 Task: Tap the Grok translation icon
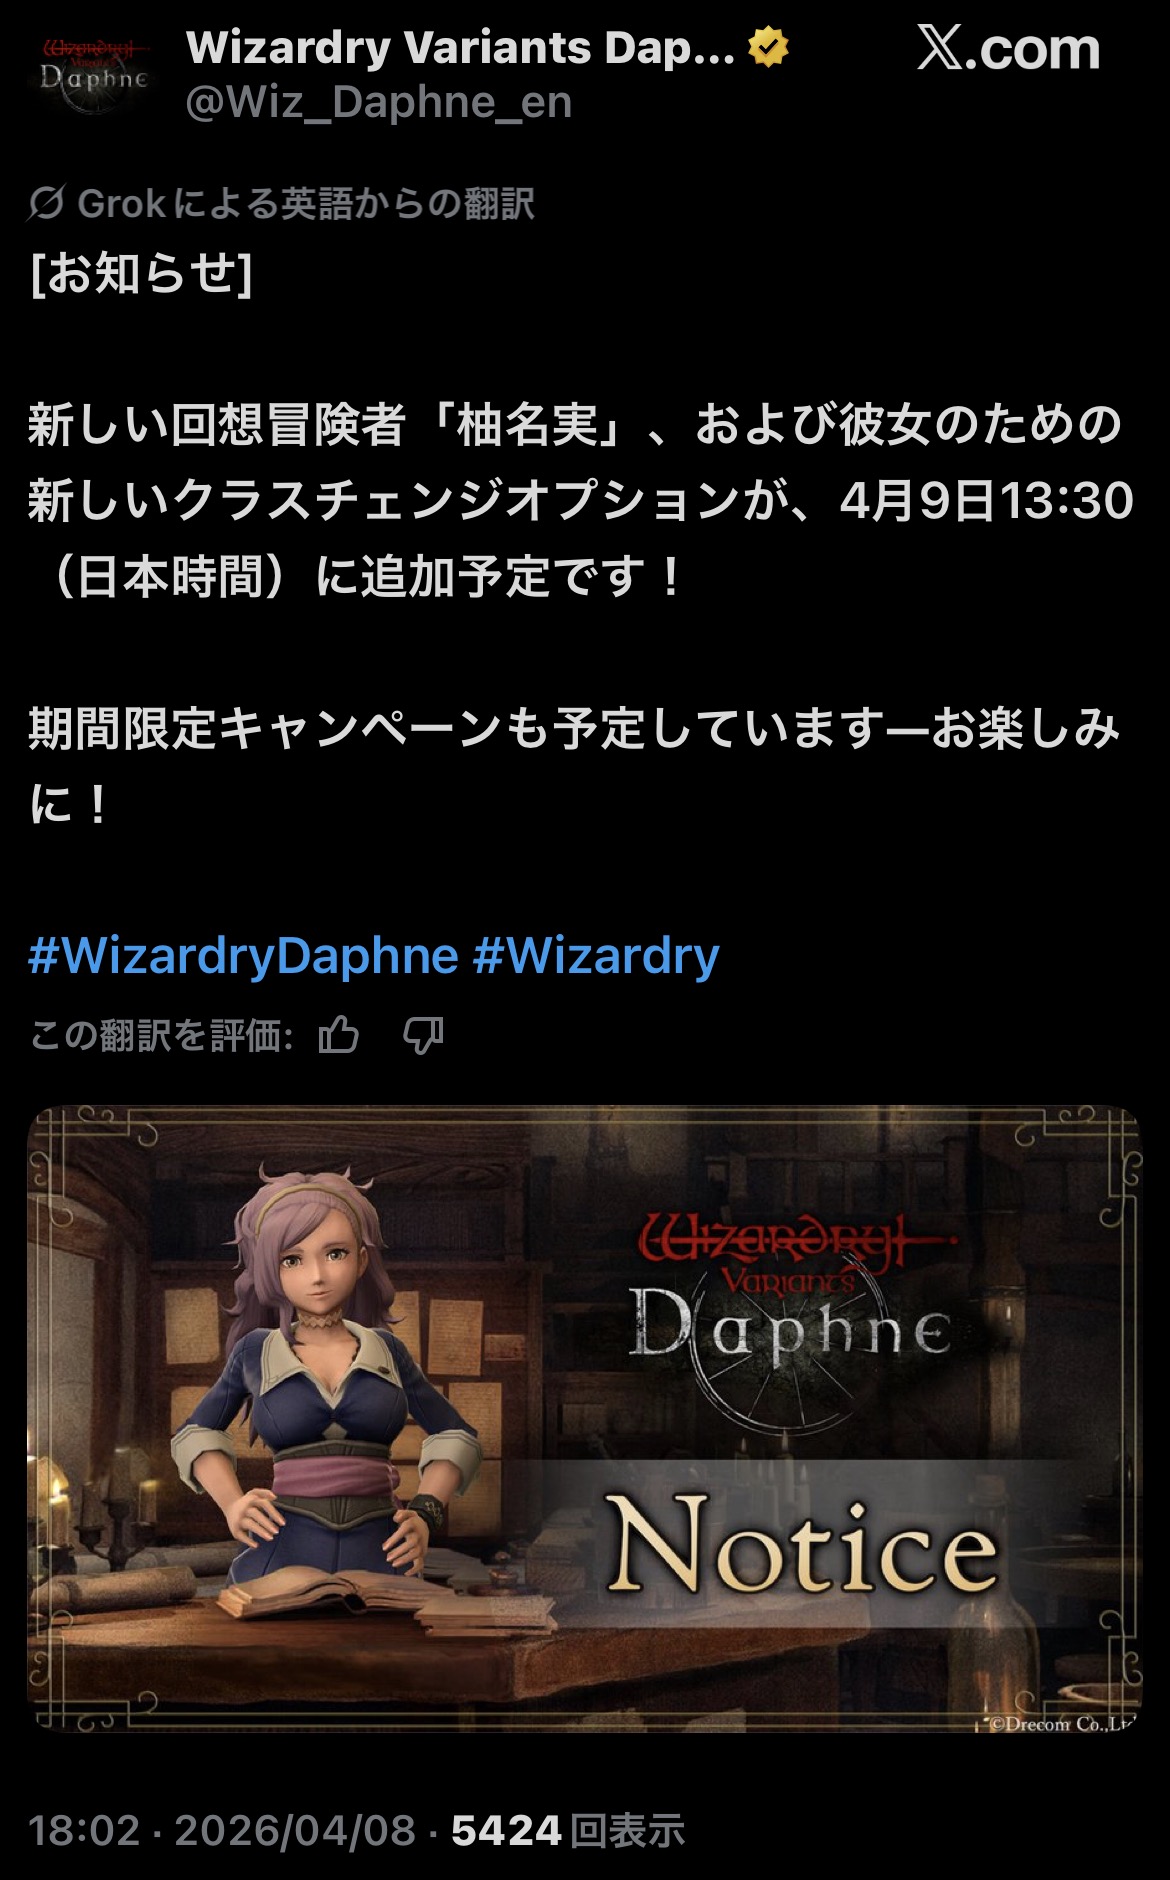pyautogui.click(x=47, y=203)
